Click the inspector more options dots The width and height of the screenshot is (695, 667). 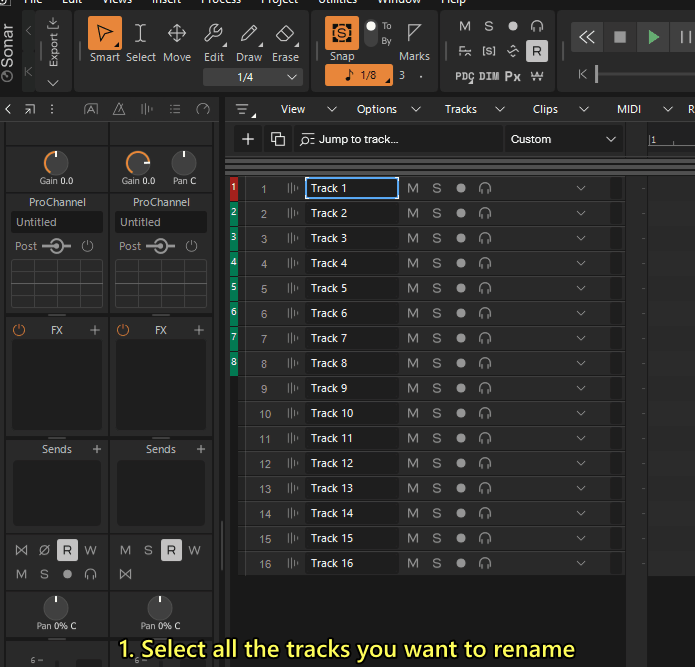[52, 109]
